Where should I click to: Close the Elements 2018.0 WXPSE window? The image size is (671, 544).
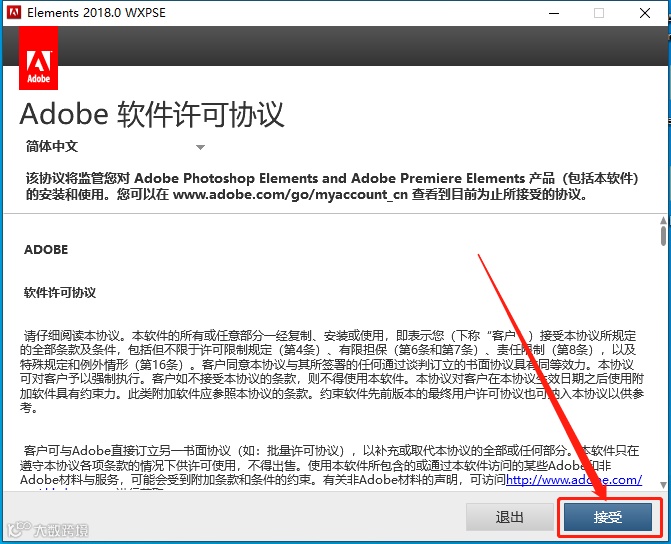645,13
